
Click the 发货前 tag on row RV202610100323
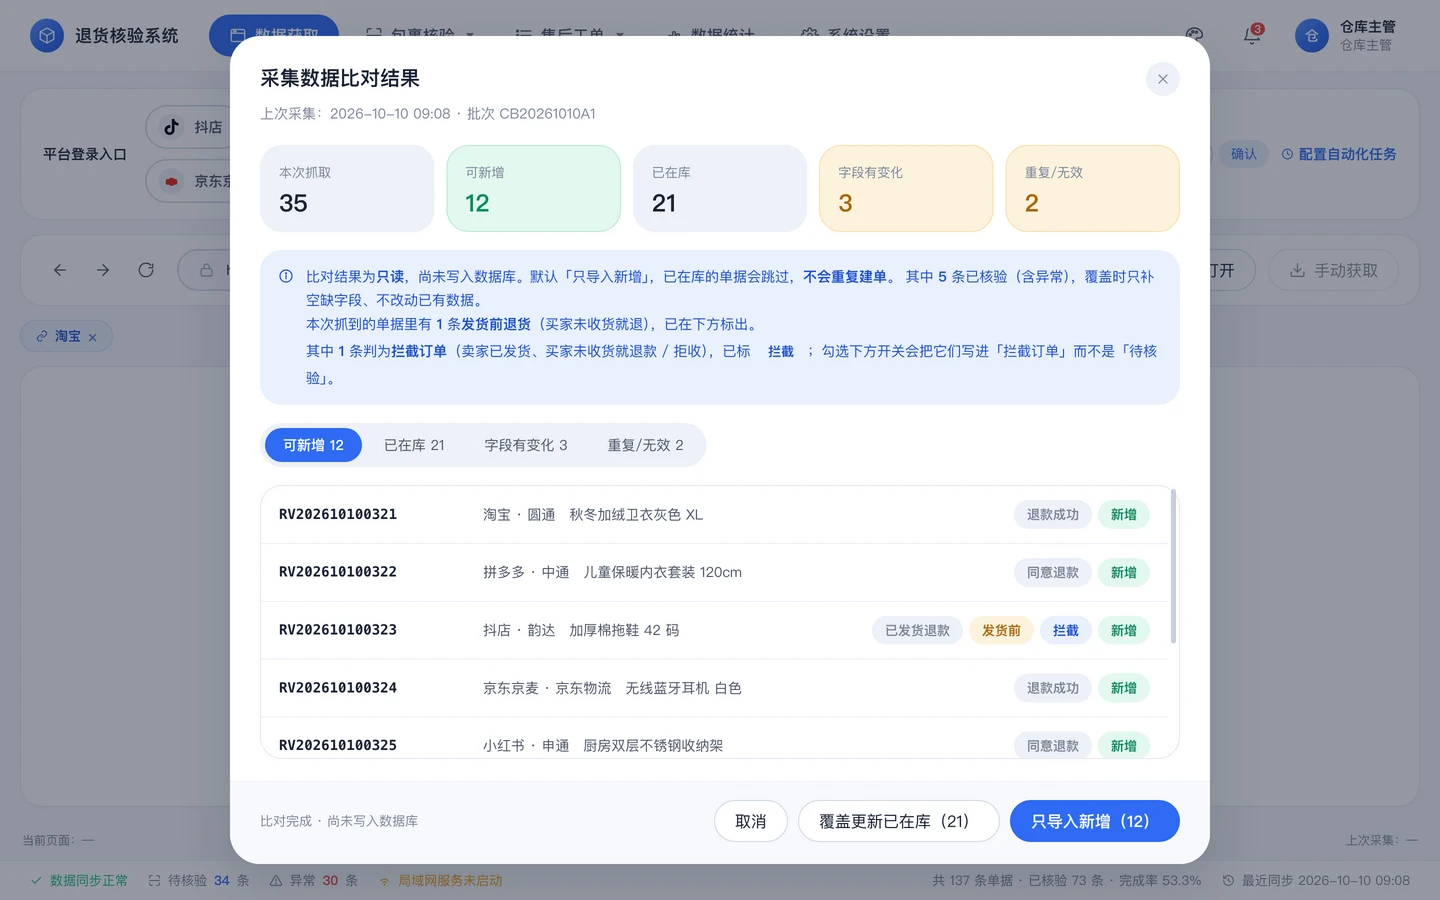(x=1001, y=630)
